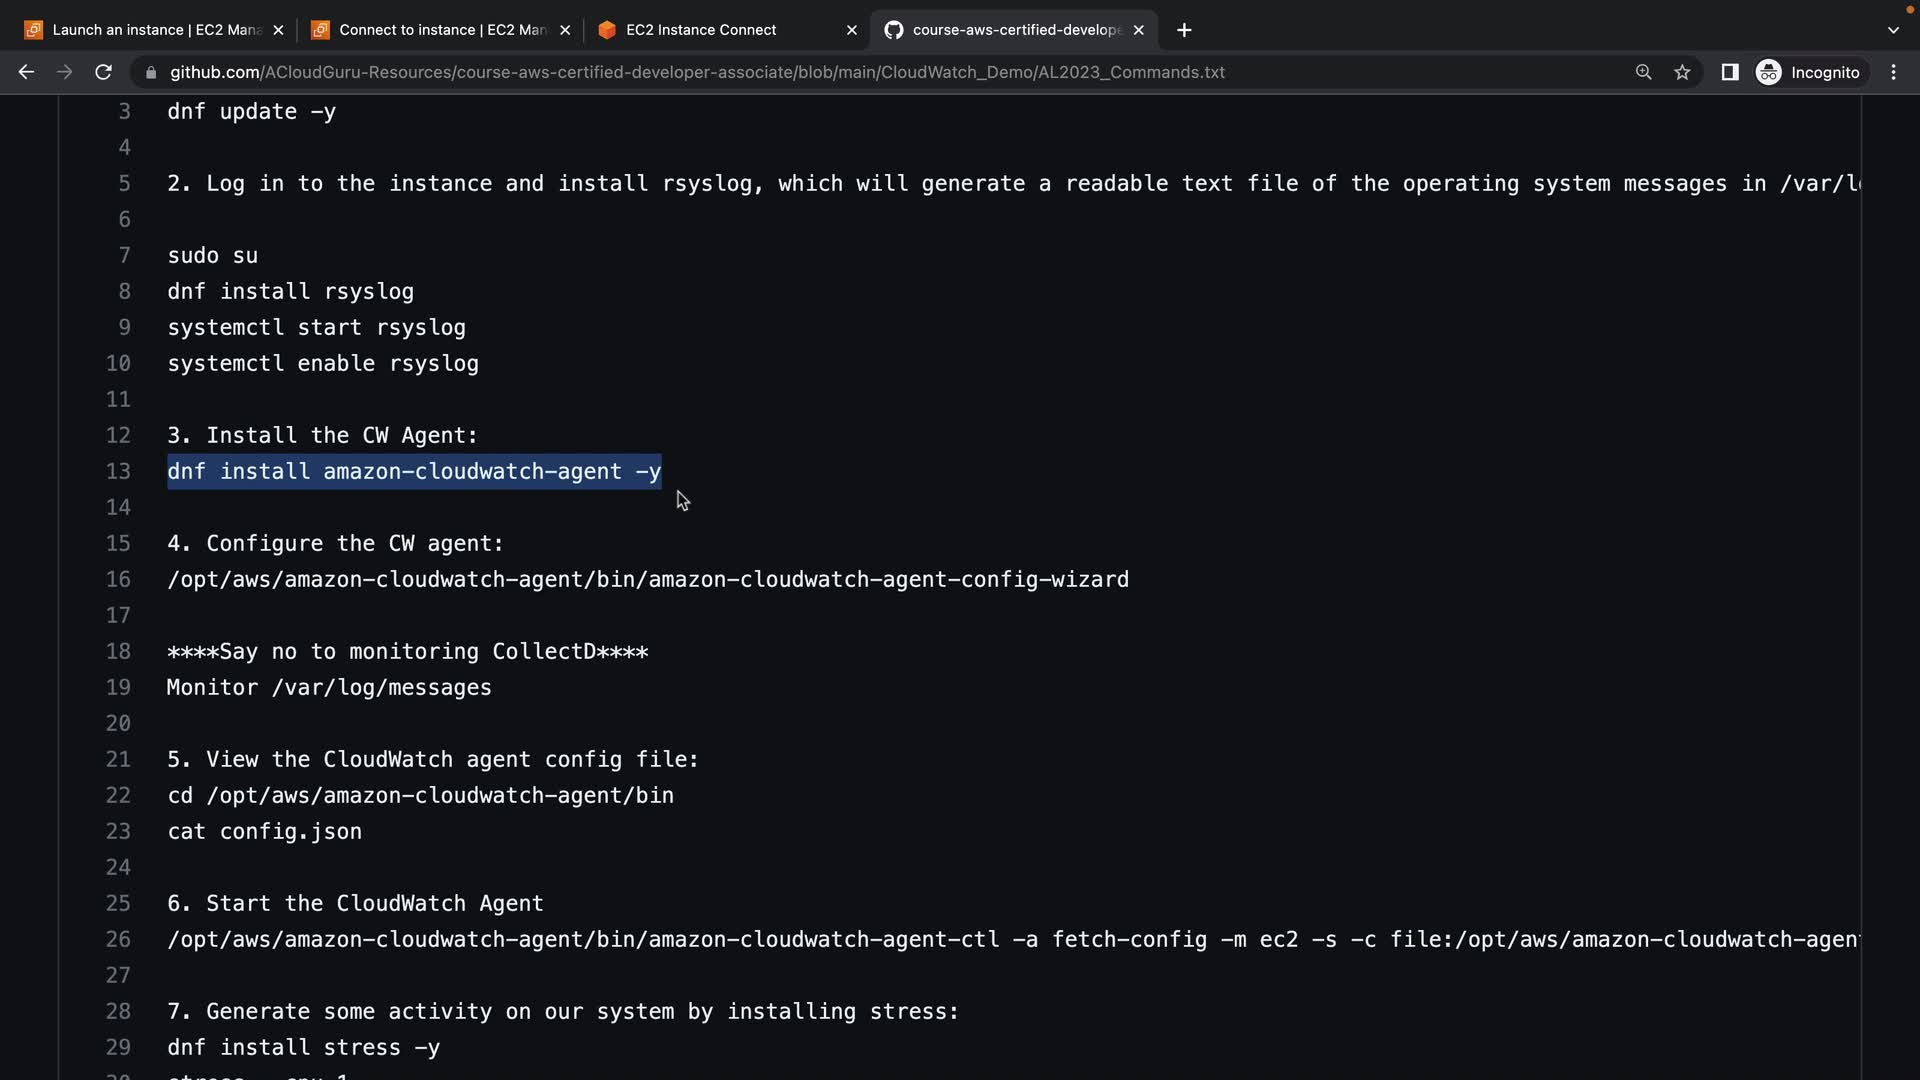Switch to Launch an instance tab
The image size is (1920, 1080).
click(x=155, y=30)
